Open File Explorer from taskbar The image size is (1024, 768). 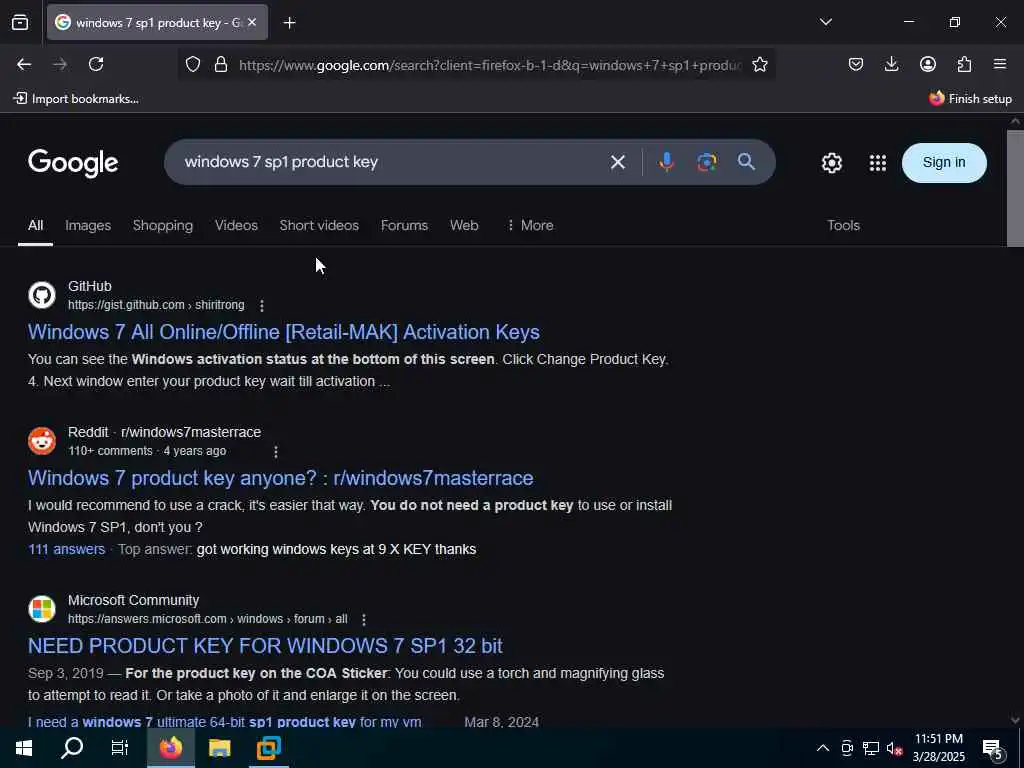(x=219, y=748)
